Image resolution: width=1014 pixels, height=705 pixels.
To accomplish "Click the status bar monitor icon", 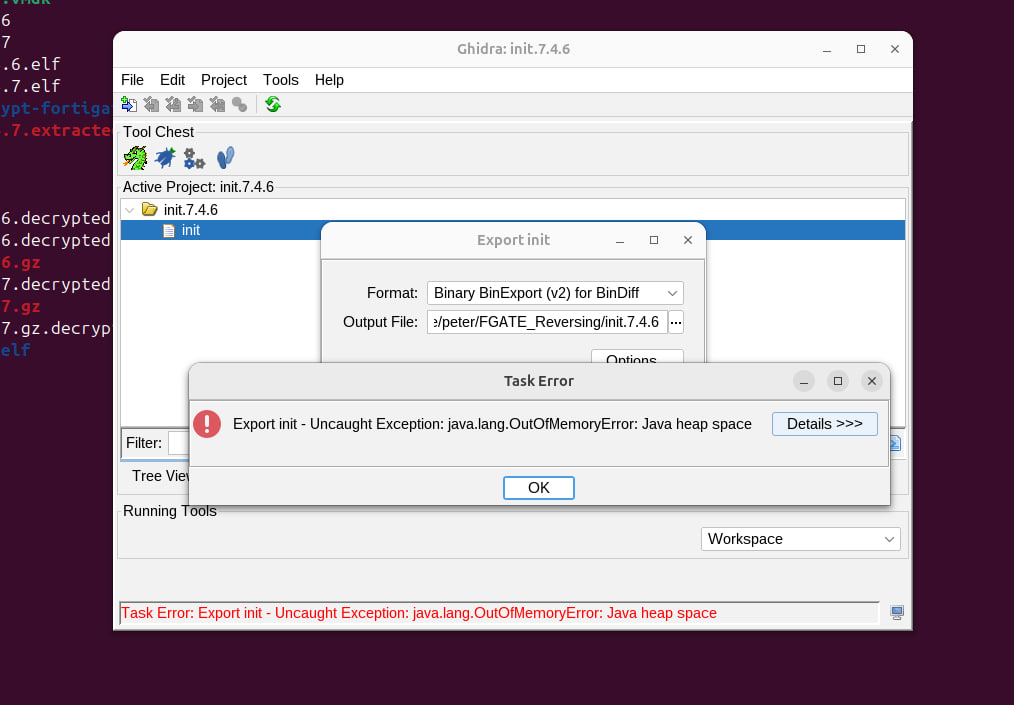I will click(x=897, y=613).
